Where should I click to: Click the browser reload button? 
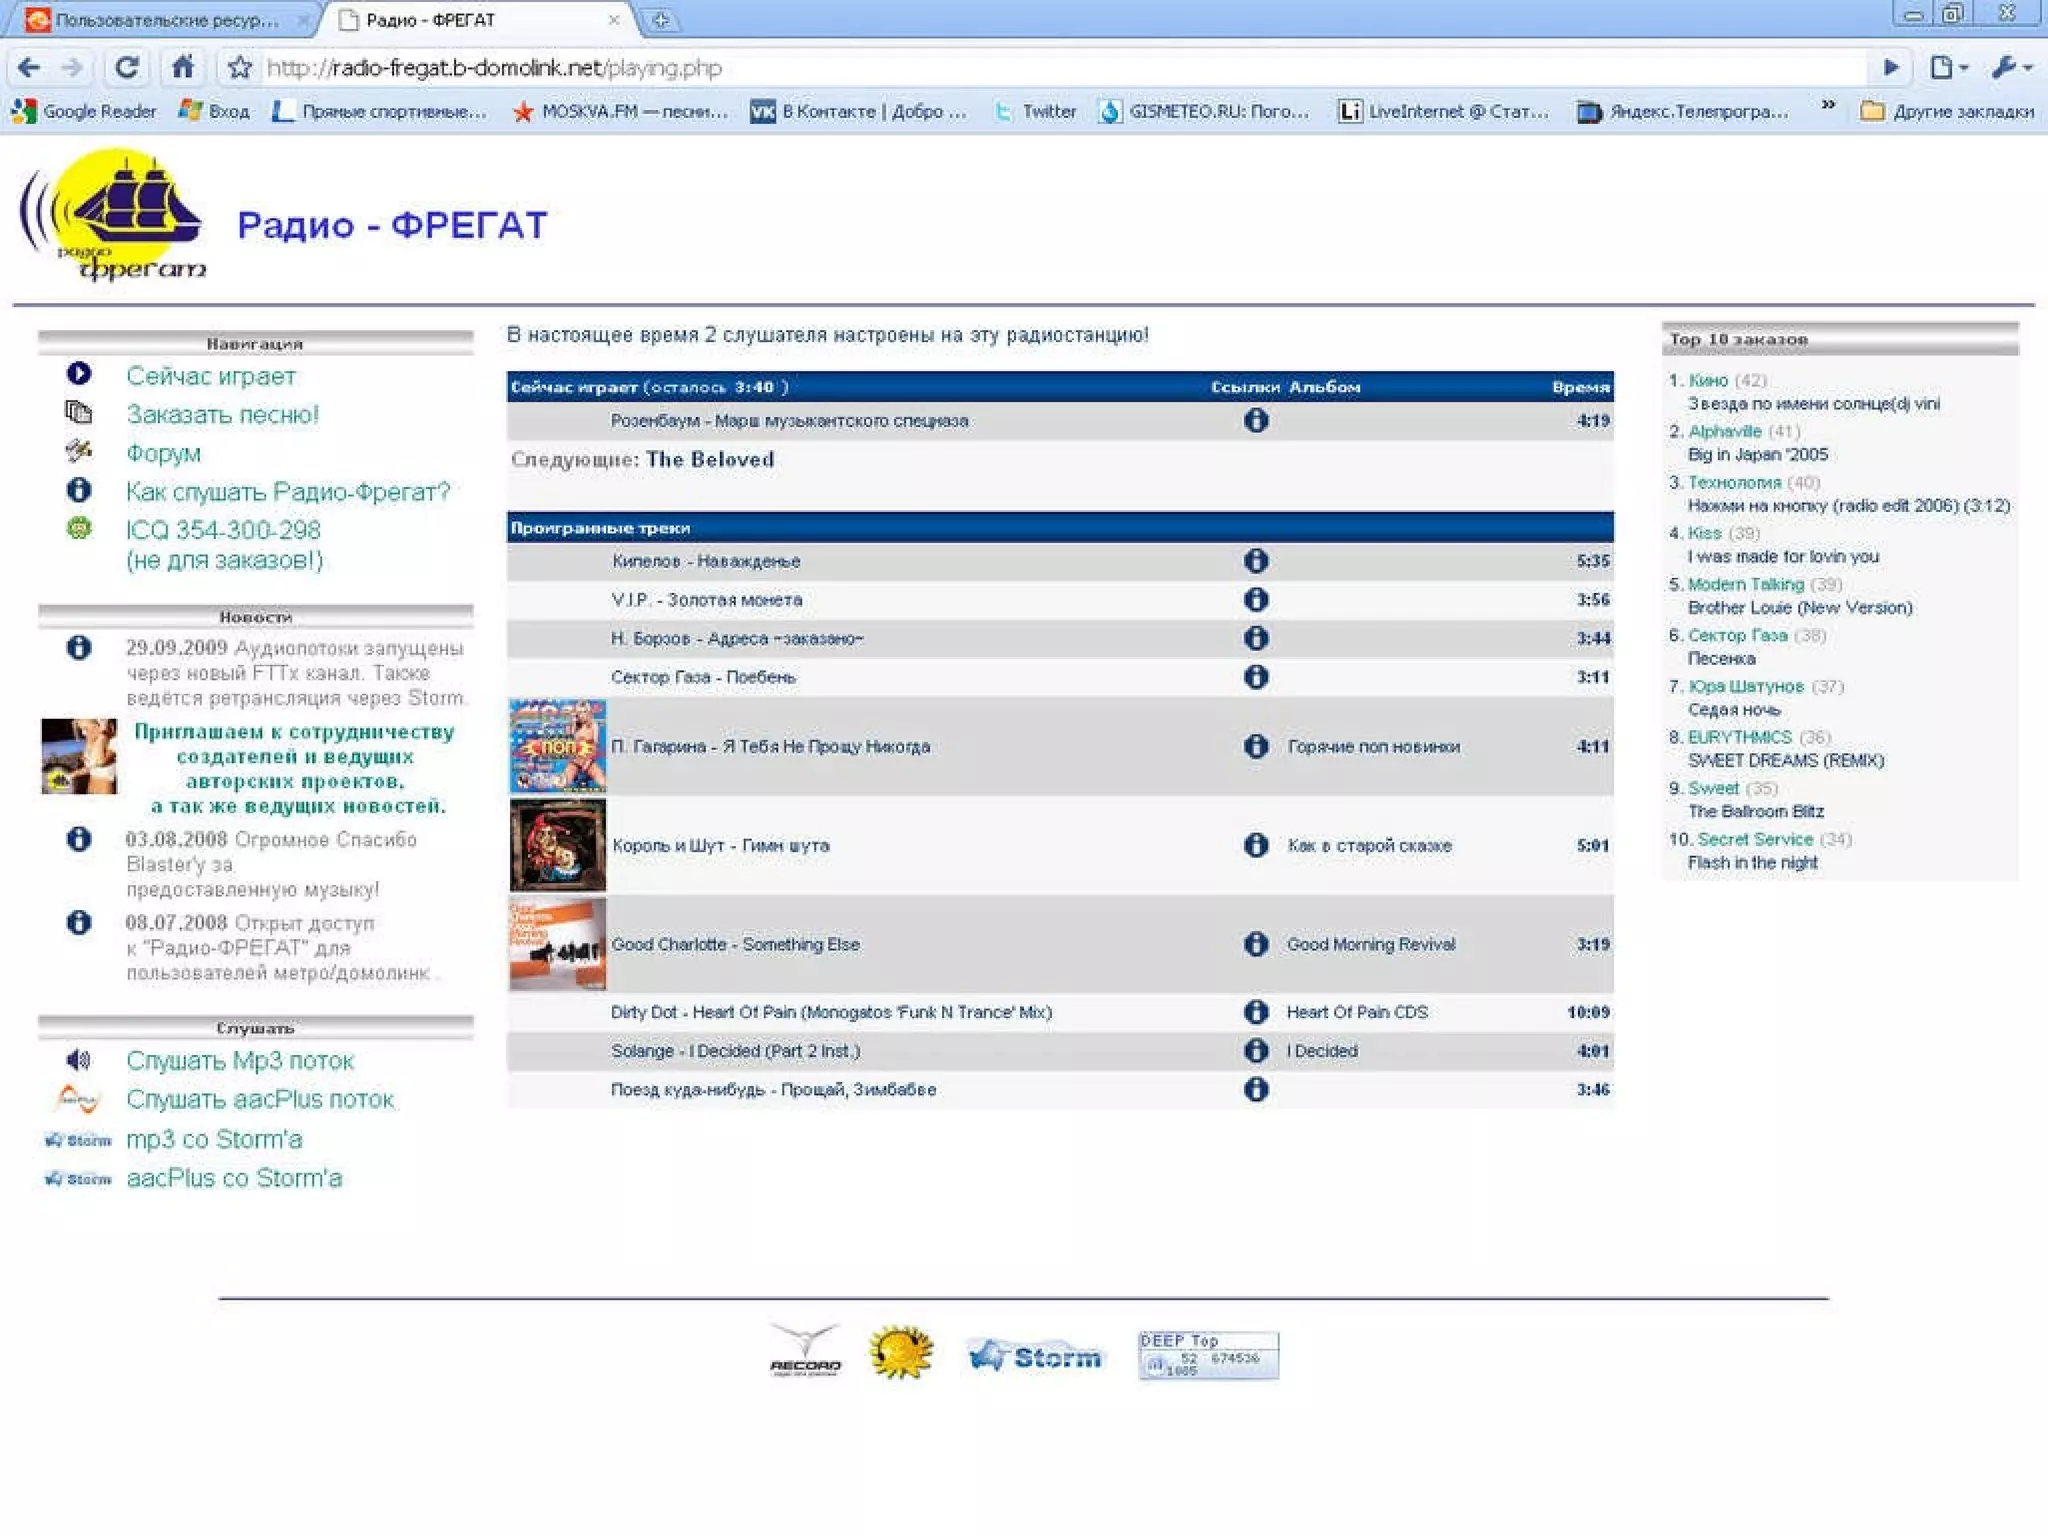coord(126,68)
